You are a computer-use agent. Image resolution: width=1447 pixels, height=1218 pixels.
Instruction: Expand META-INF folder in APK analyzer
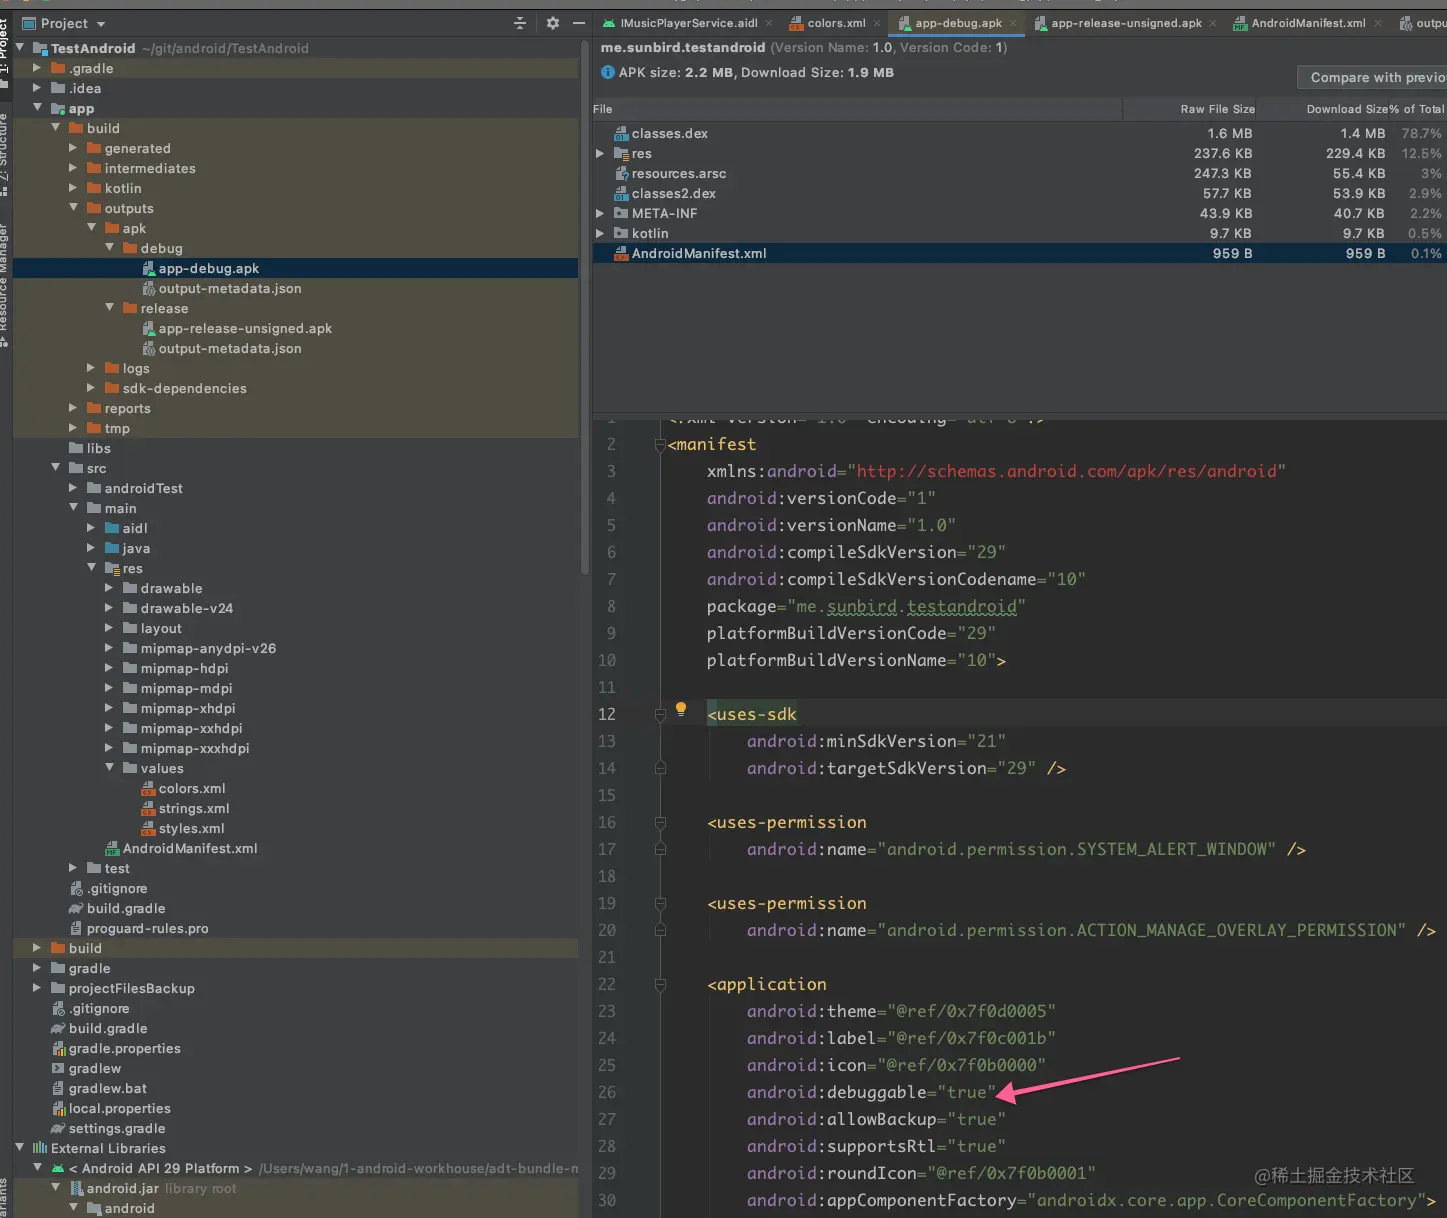point(600,213)
